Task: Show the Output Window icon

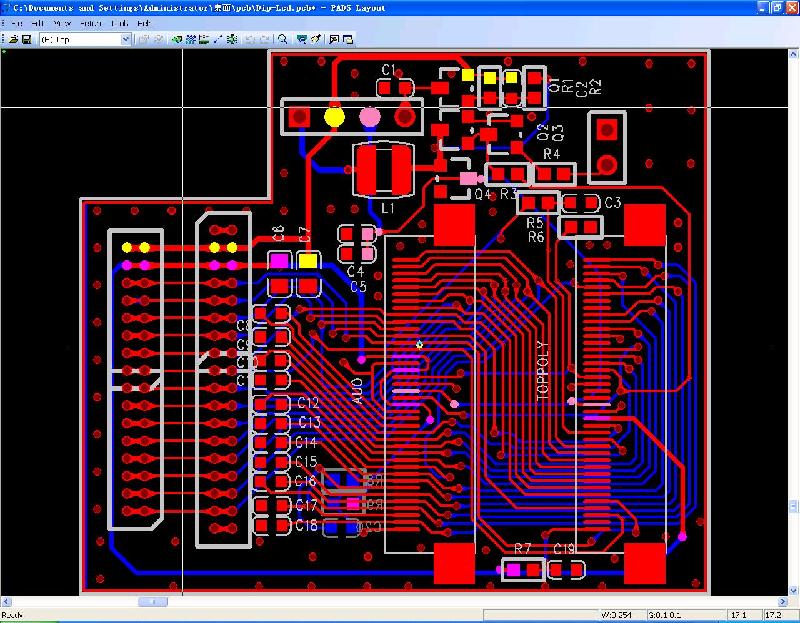Action: pyautogui.click(x=347, y=39)
